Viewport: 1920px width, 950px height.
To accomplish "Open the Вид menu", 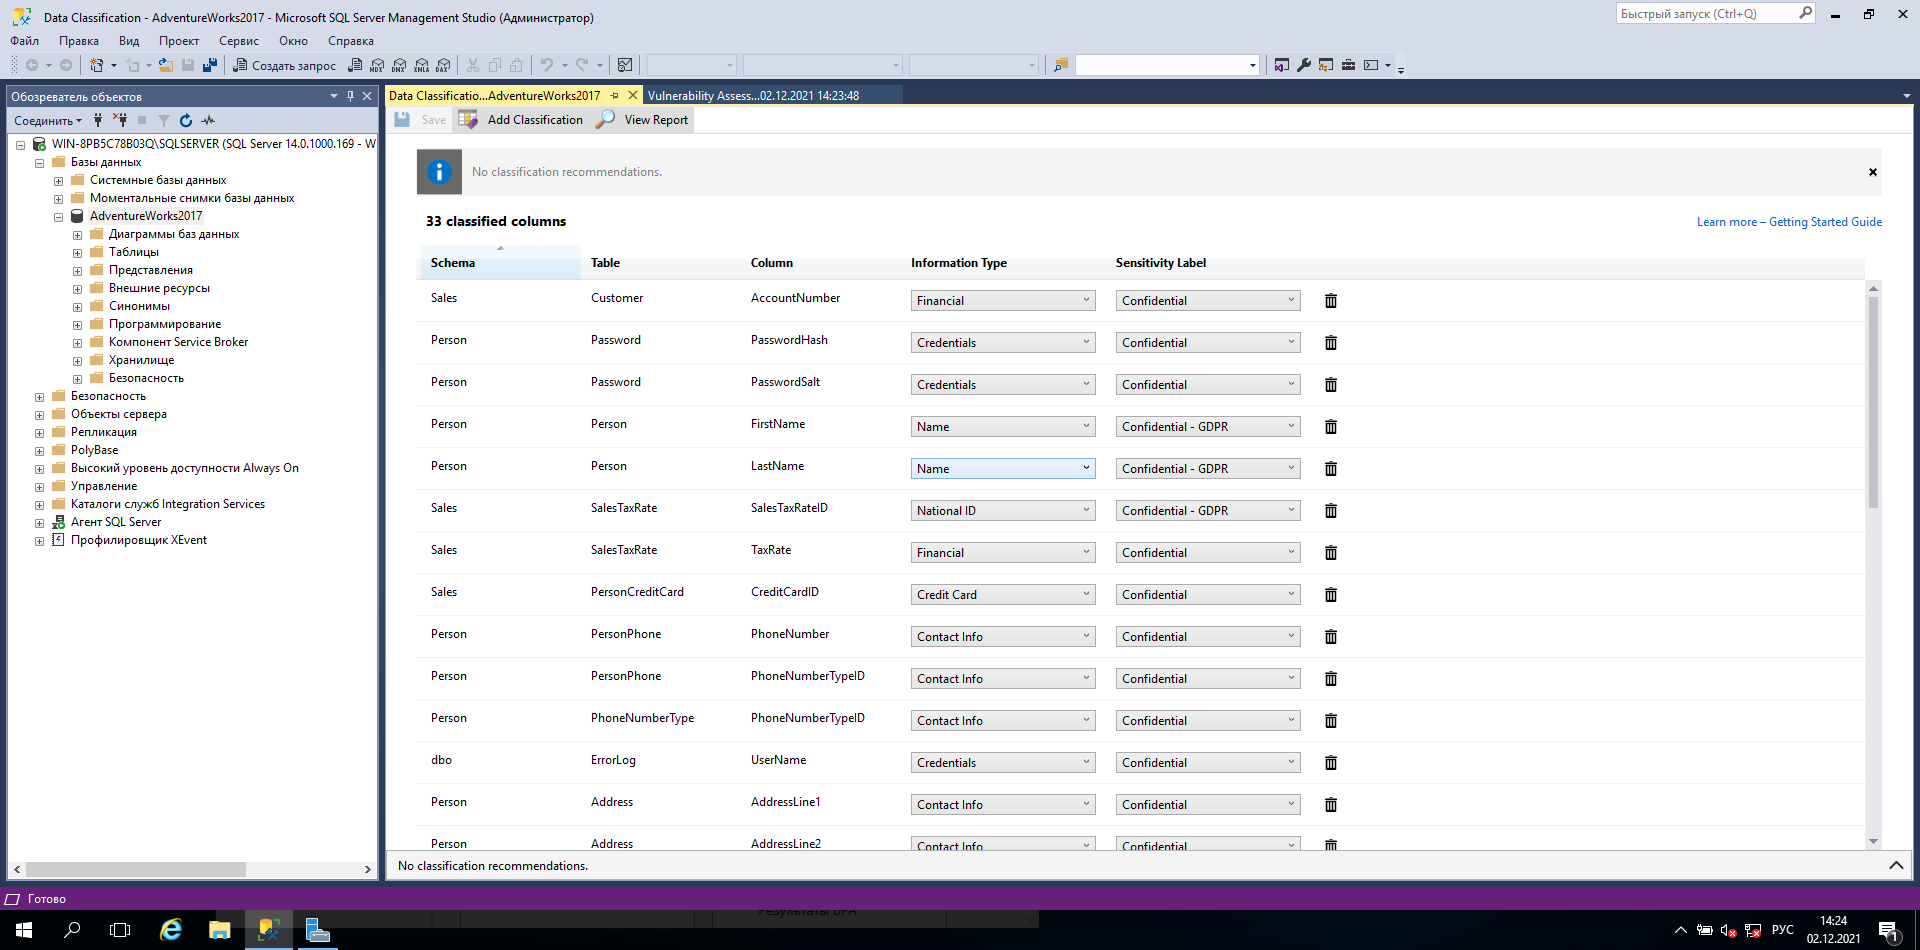I will [x=129, y=41].
